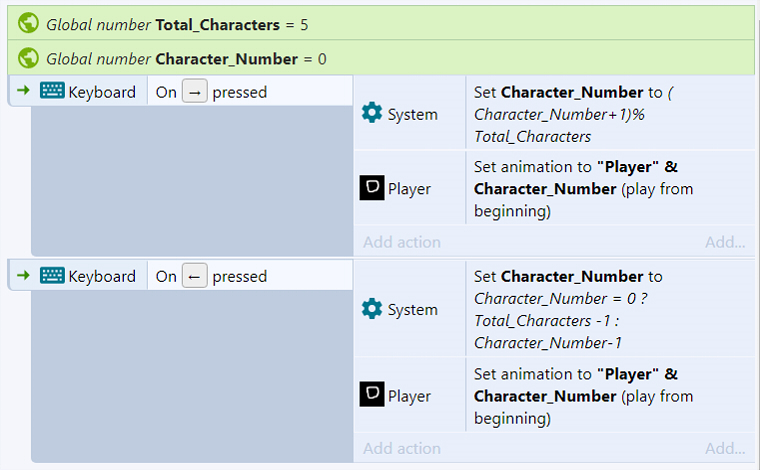This screenshot has width=760, height=470.
Task: Click green trigger arrow of left-key event
Action: pos(23,275)
